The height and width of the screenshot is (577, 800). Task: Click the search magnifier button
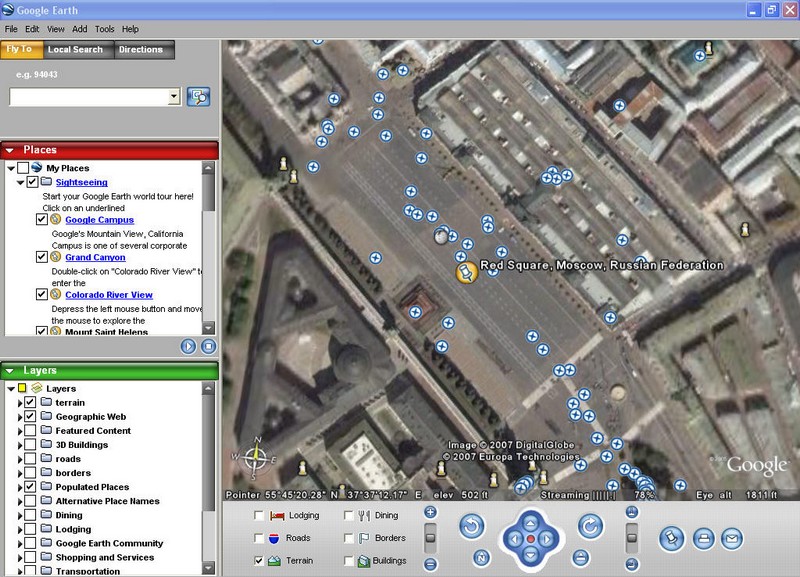coord(198,96)
